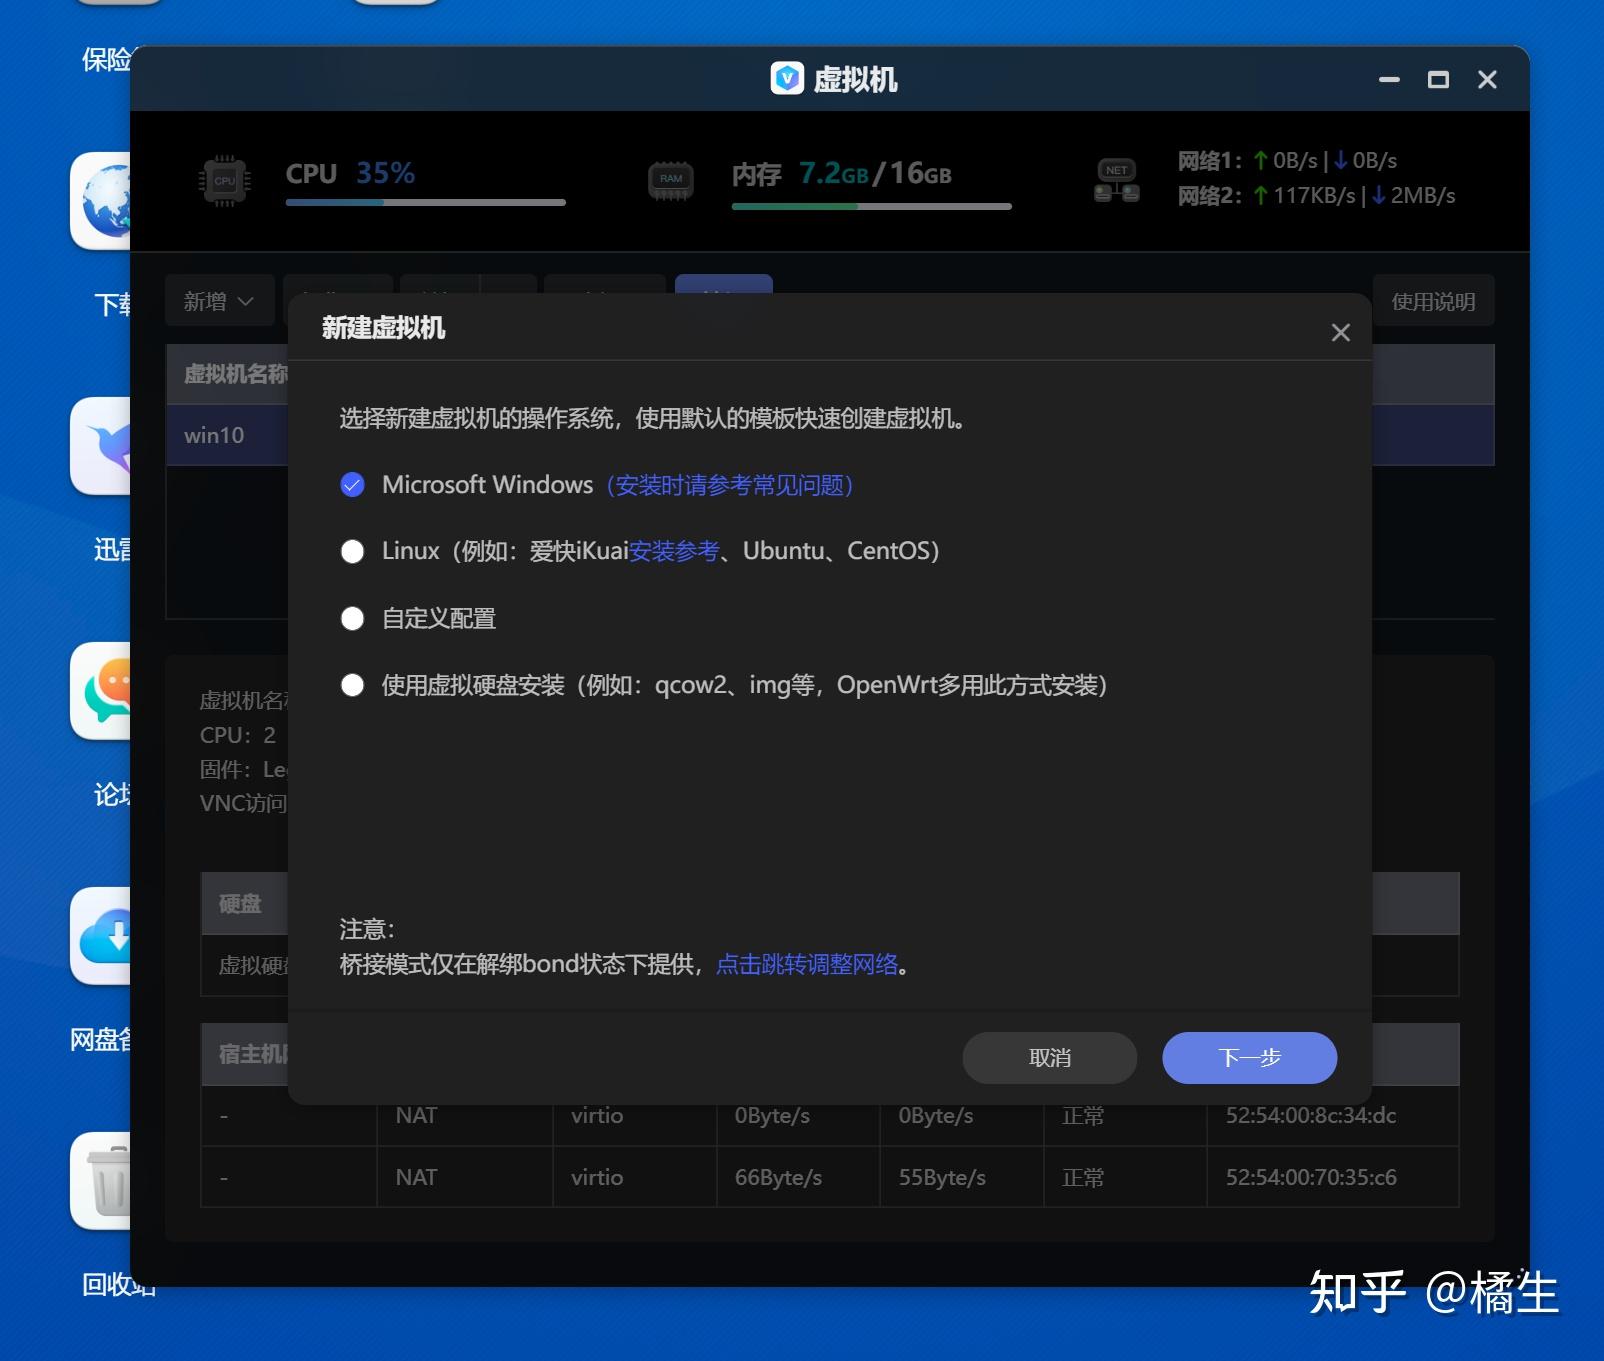This screenshot has height=1361, width=1604.
Task: Choose the 使用虚拟硬盘安装 radio option
Action: 352,685
